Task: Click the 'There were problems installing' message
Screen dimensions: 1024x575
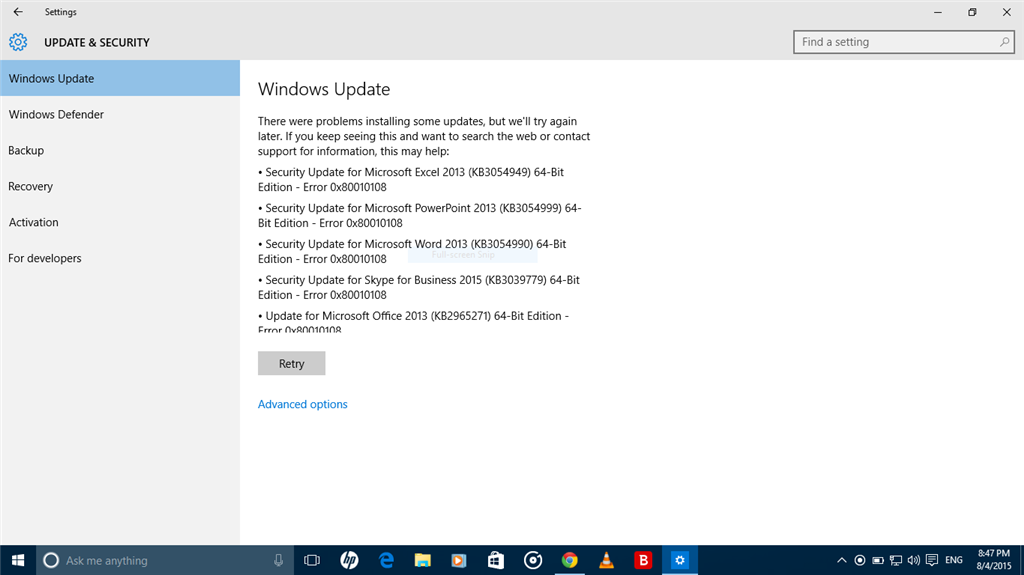Action: pyautogui.click(x=424, y=137)
